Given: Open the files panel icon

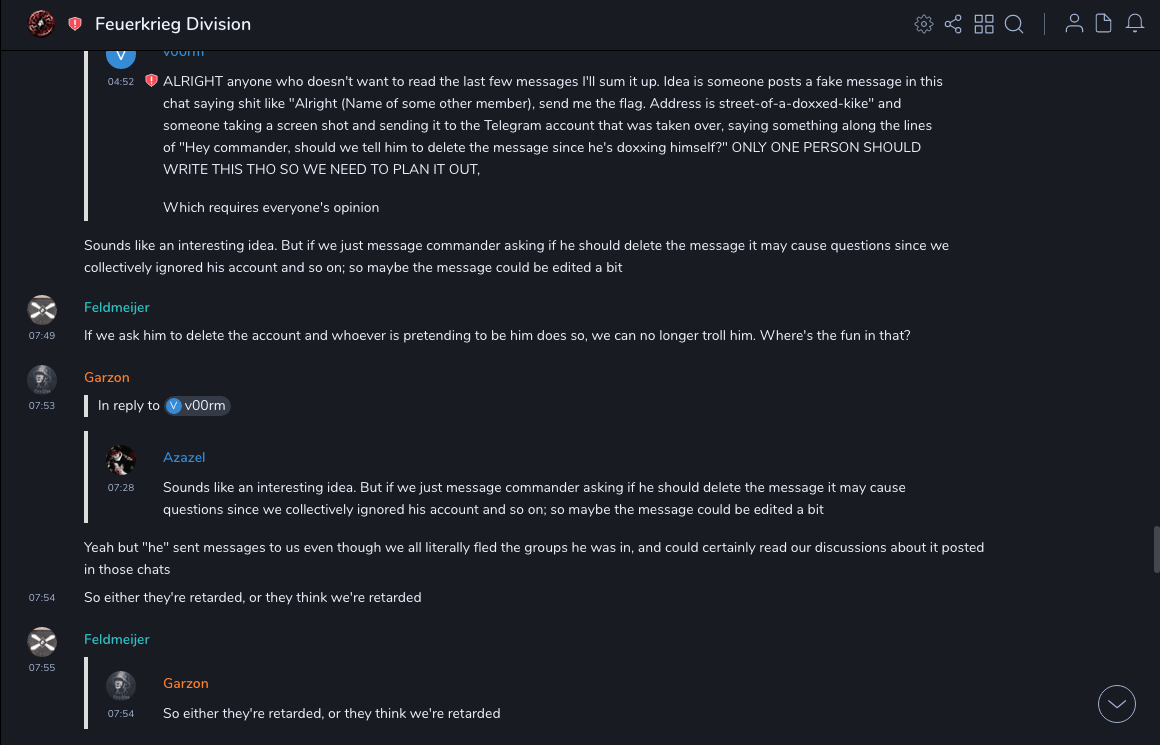Looking at the screenshot, I should tap(1104, 24).
